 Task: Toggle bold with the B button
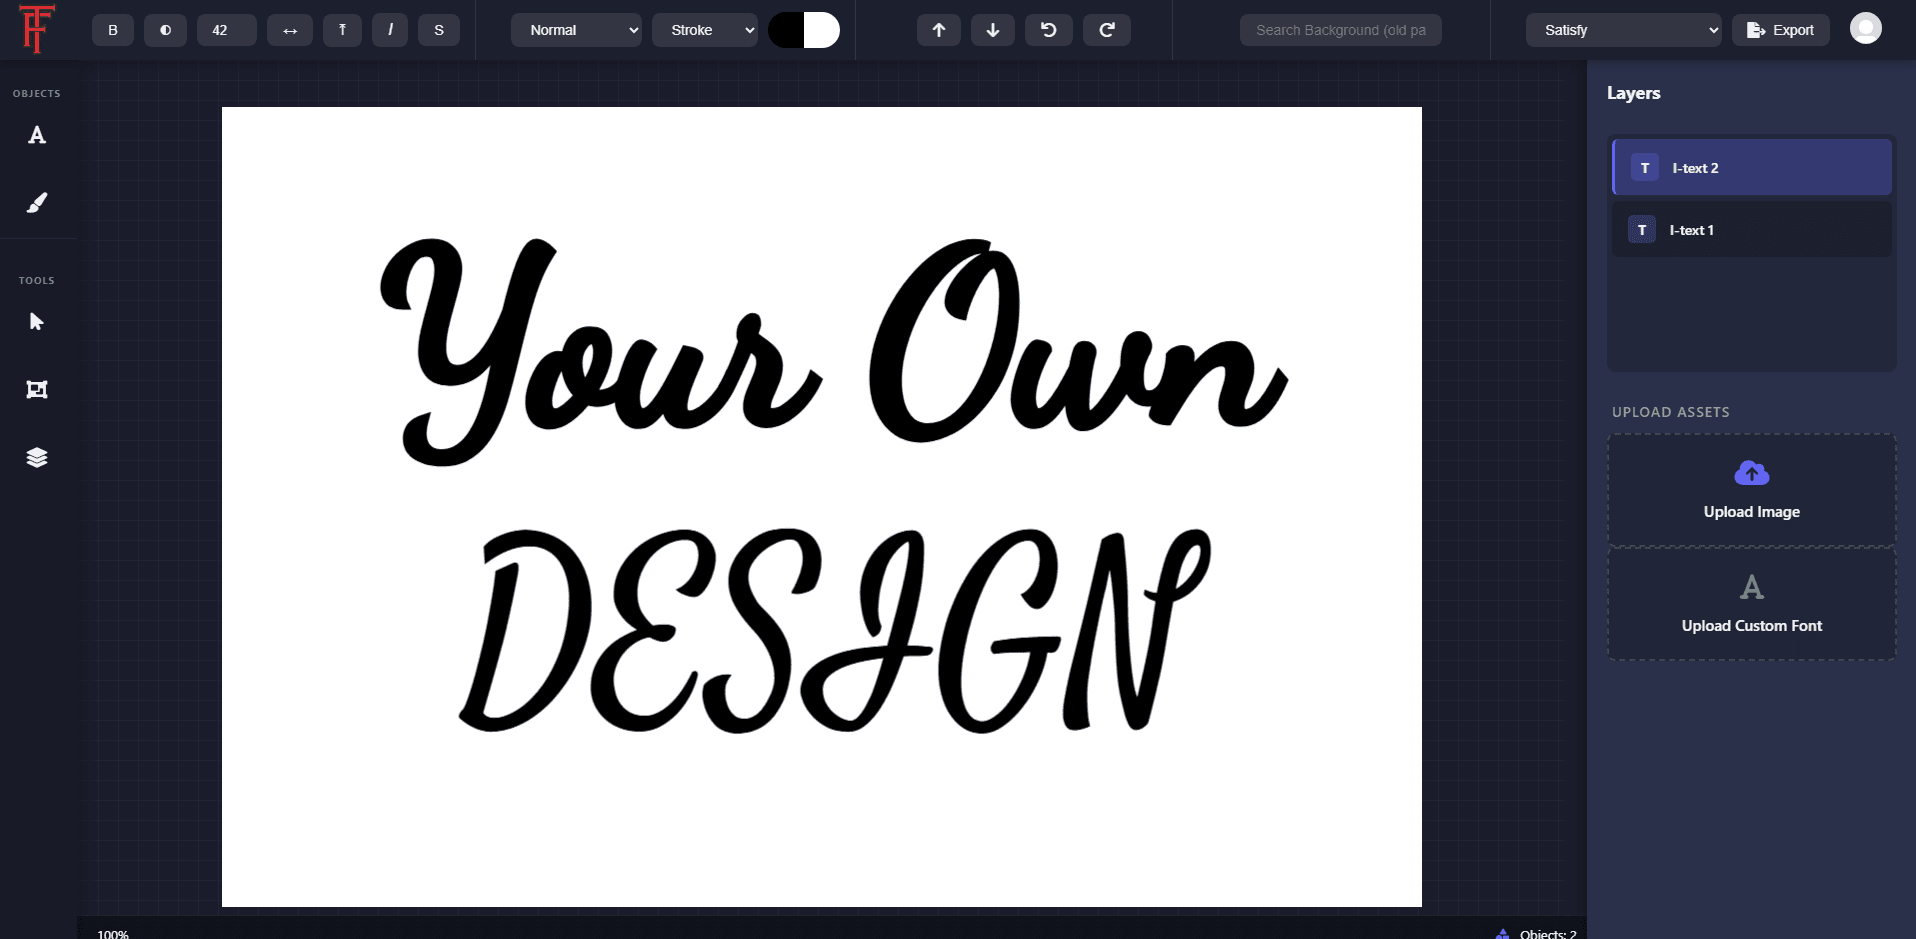(x=113, y=30)
